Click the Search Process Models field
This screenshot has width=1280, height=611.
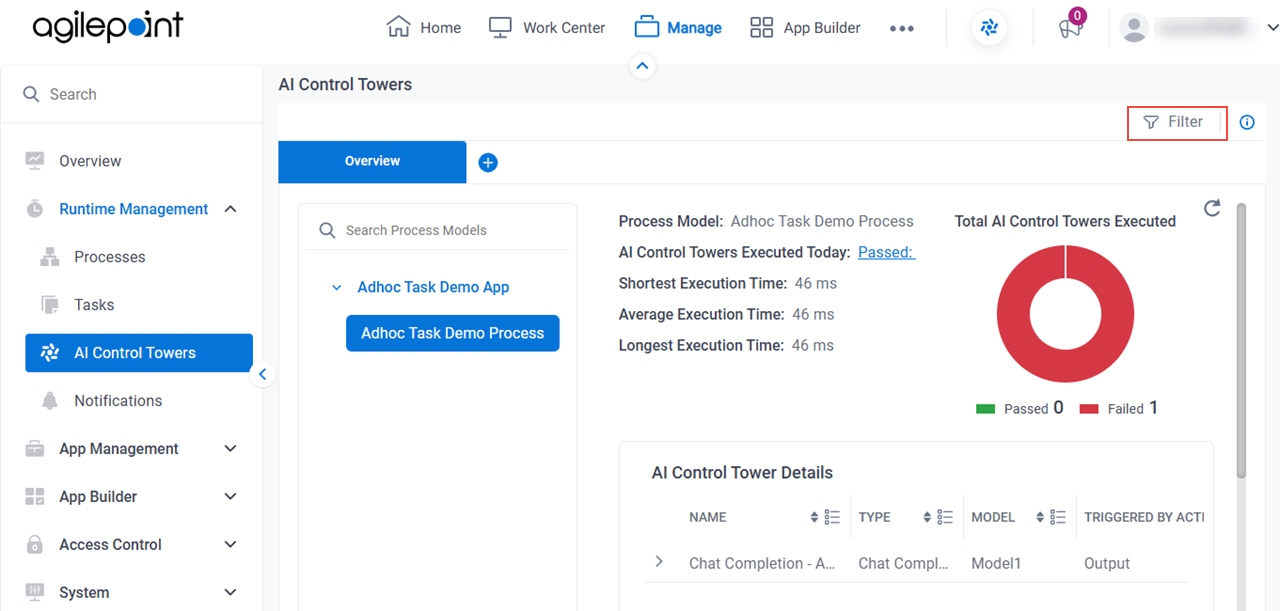point(438,230)
